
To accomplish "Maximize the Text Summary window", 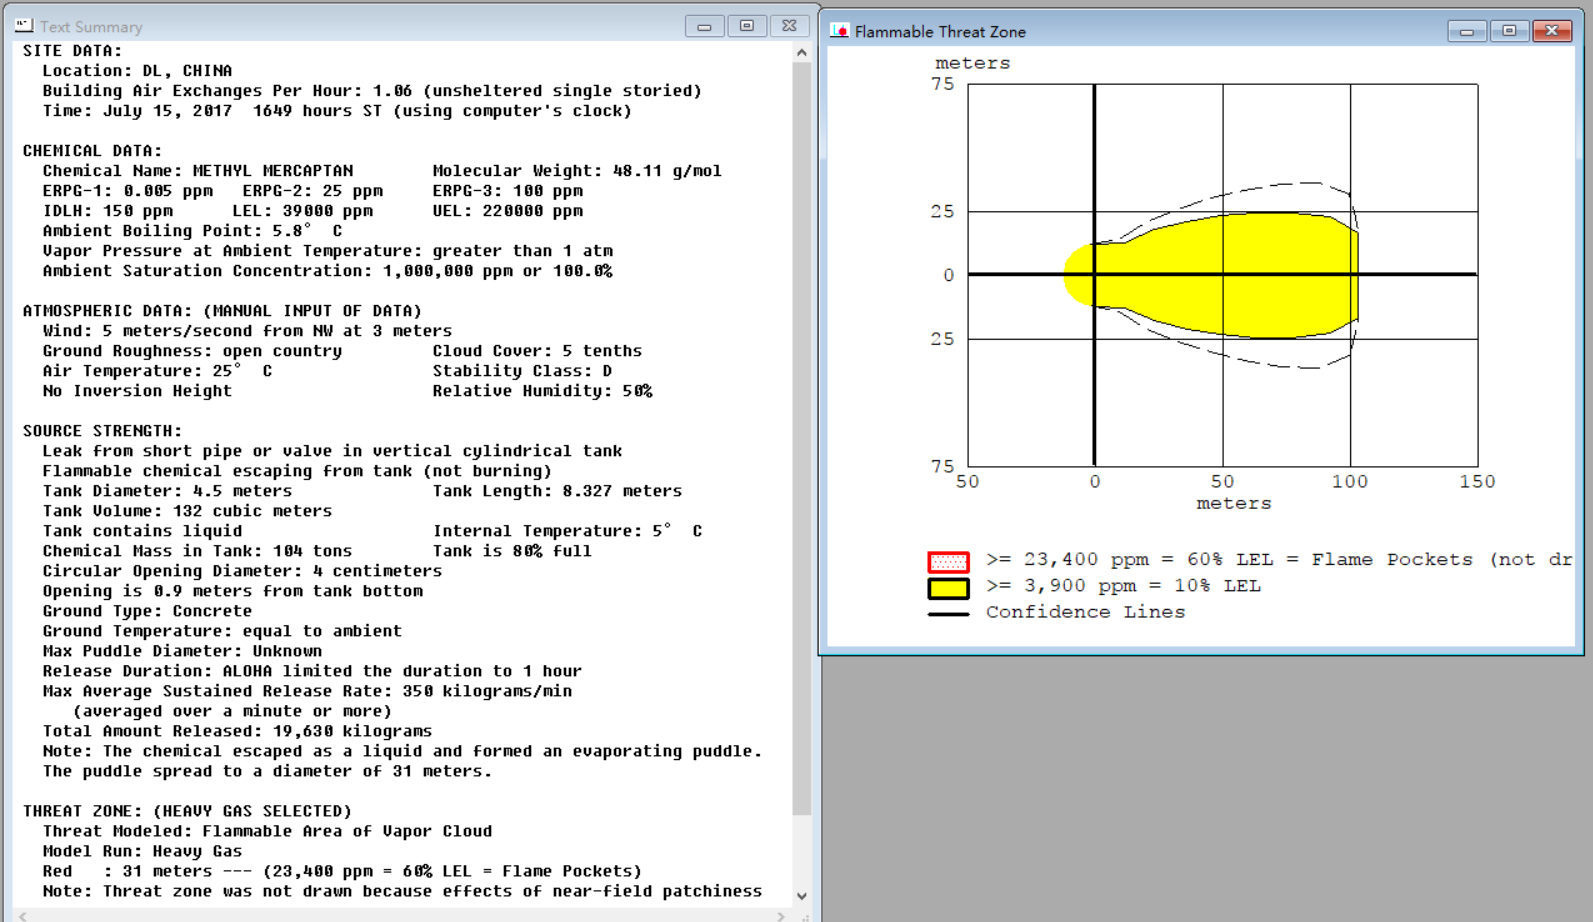I will pyautogui.click(x=747, y=26).
